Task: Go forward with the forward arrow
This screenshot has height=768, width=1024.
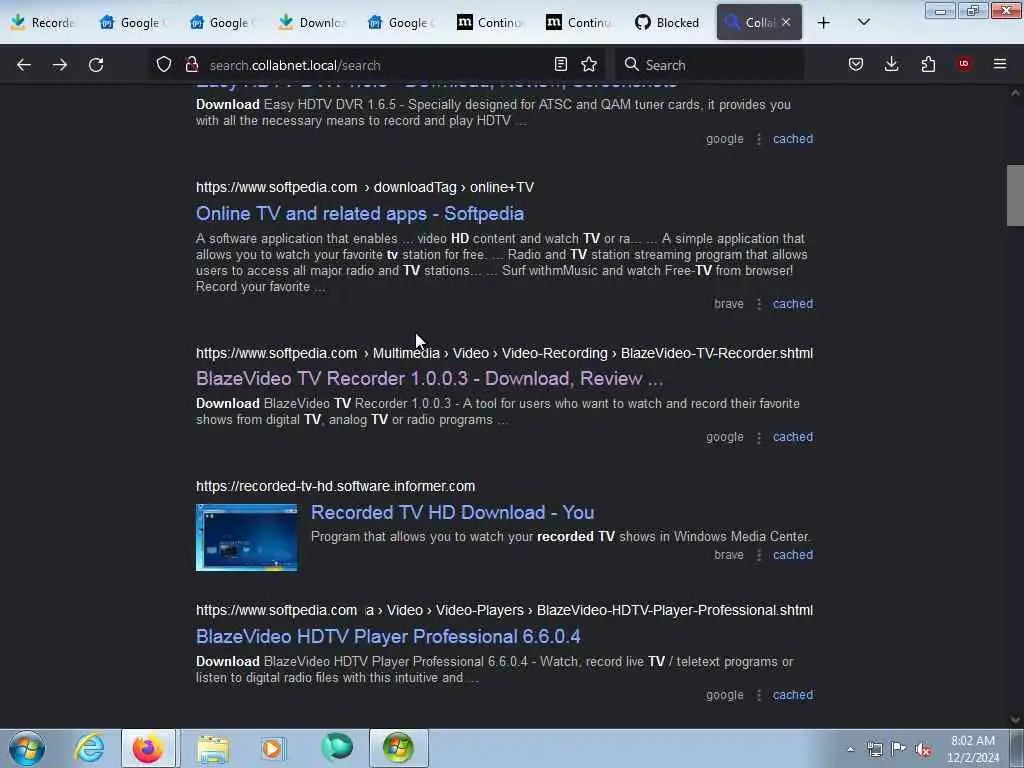Action: point(59,65)
